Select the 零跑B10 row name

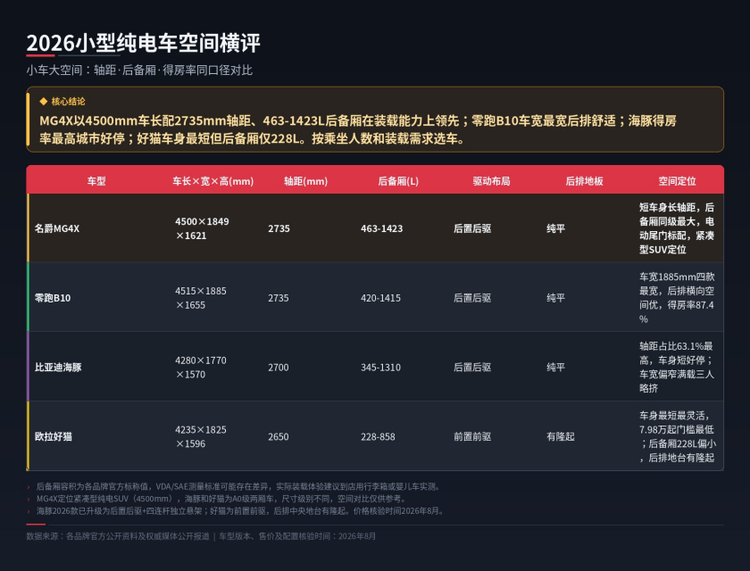pyautogui.click(x=53, y=298)
